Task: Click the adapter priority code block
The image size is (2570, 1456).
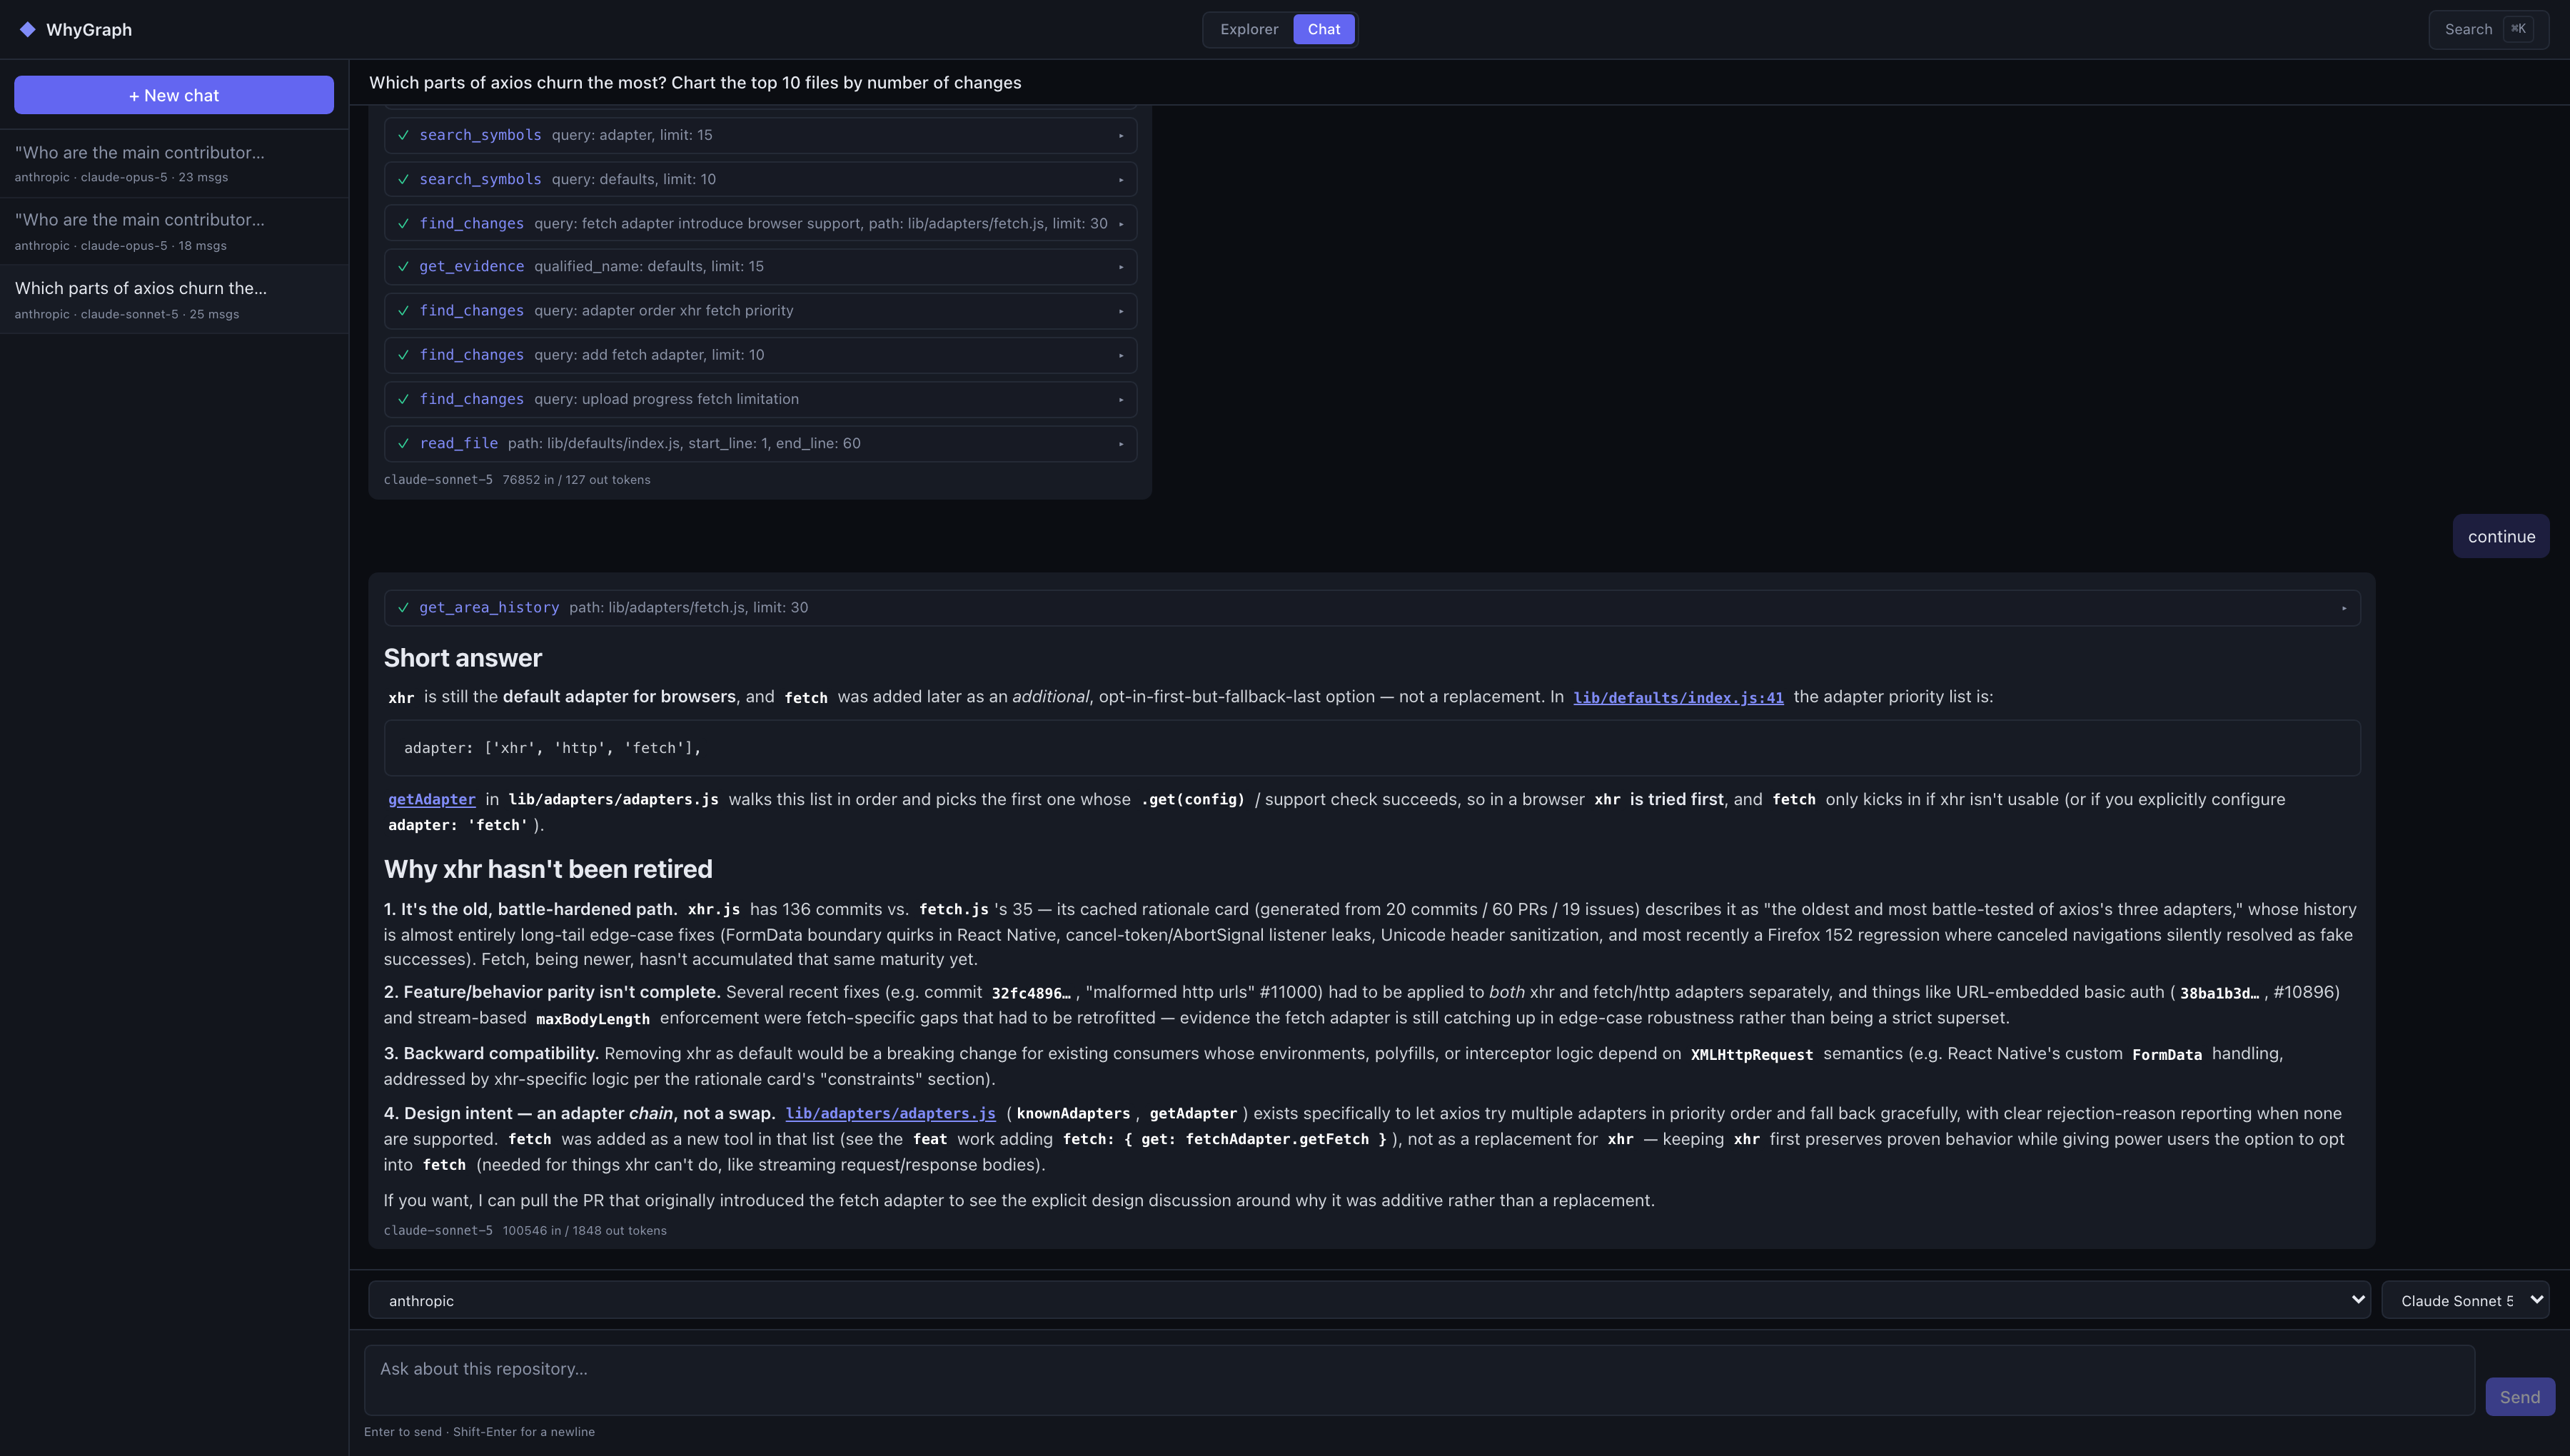Action: 1372,748
